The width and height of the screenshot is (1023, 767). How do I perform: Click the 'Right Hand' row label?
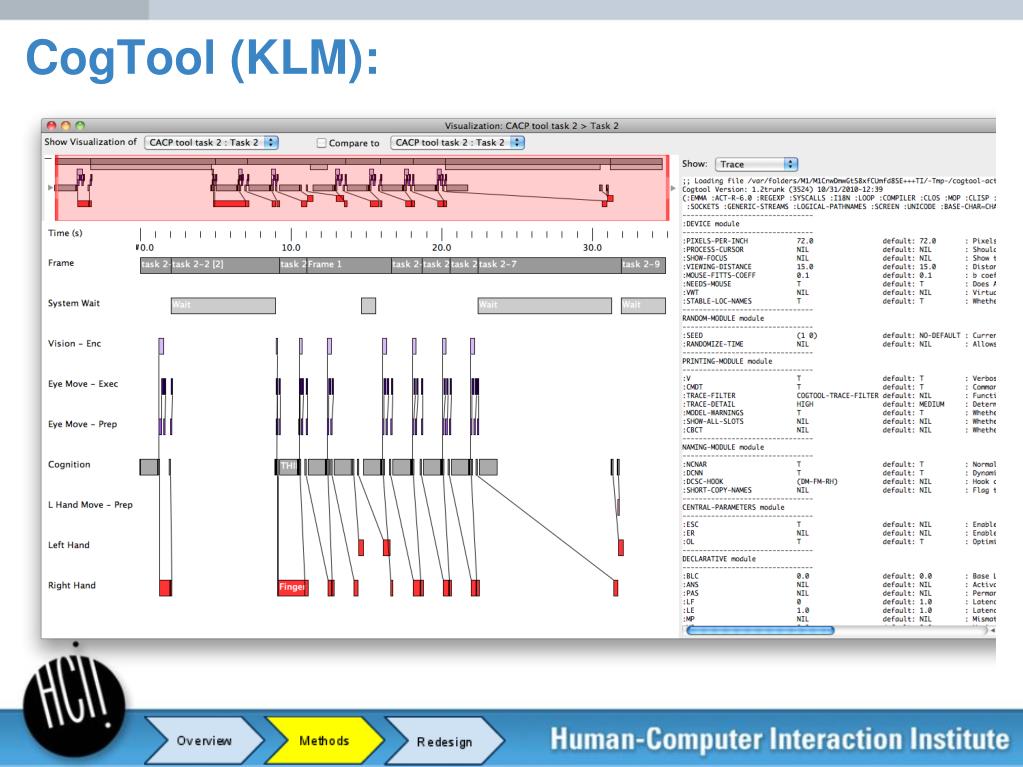[72, 586]
